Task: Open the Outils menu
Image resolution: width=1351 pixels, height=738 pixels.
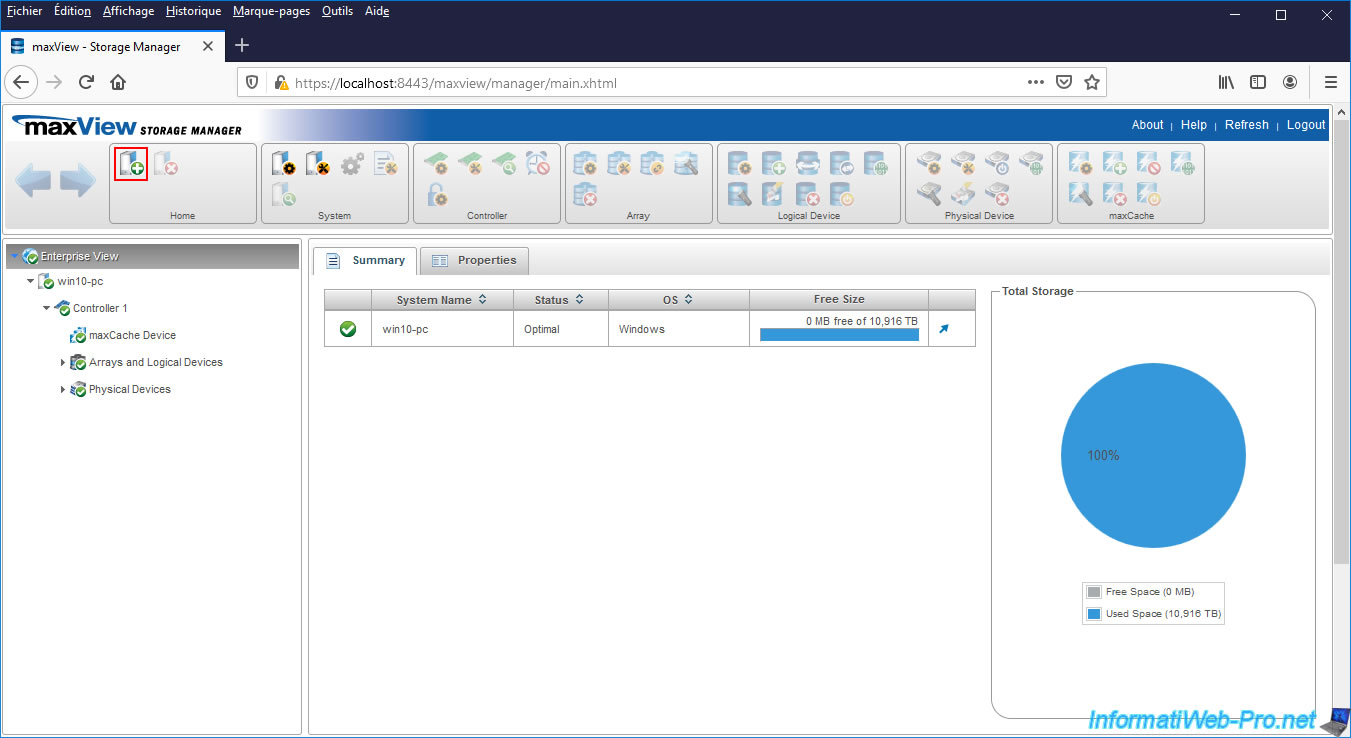Action: [337, 11]
